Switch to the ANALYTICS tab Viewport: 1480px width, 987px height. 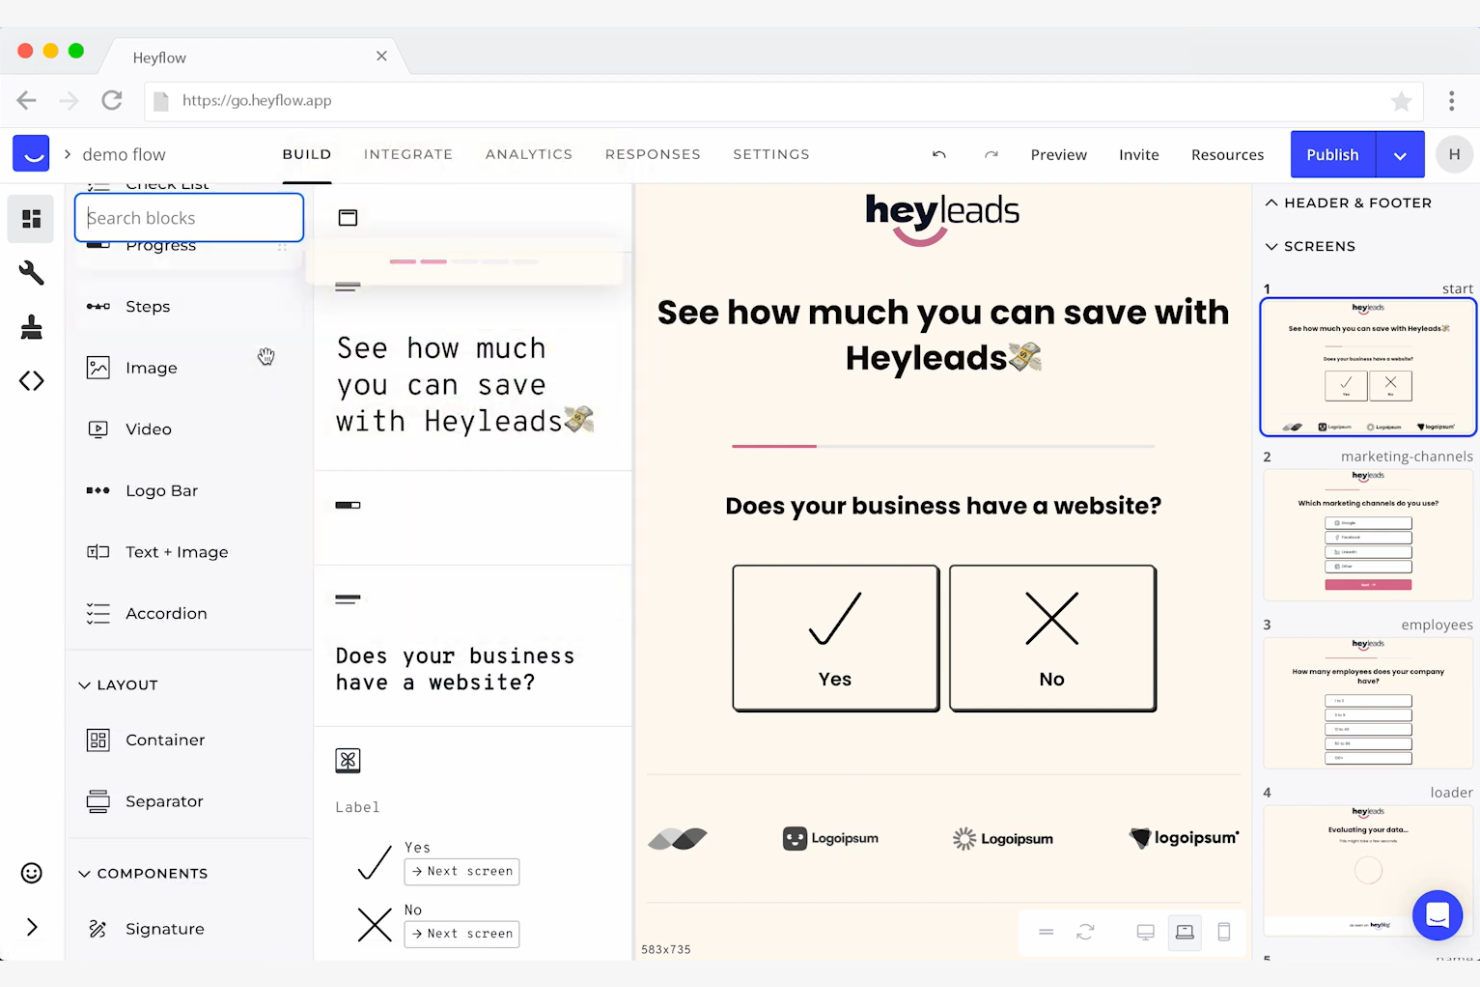[x=529, y=154]
